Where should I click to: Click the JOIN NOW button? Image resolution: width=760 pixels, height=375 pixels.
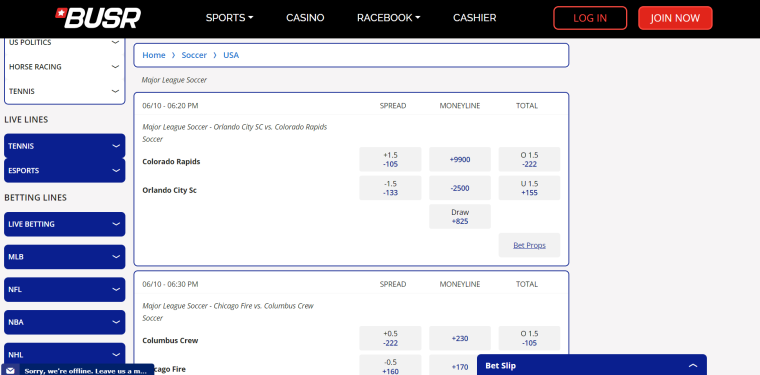(675, 18)
